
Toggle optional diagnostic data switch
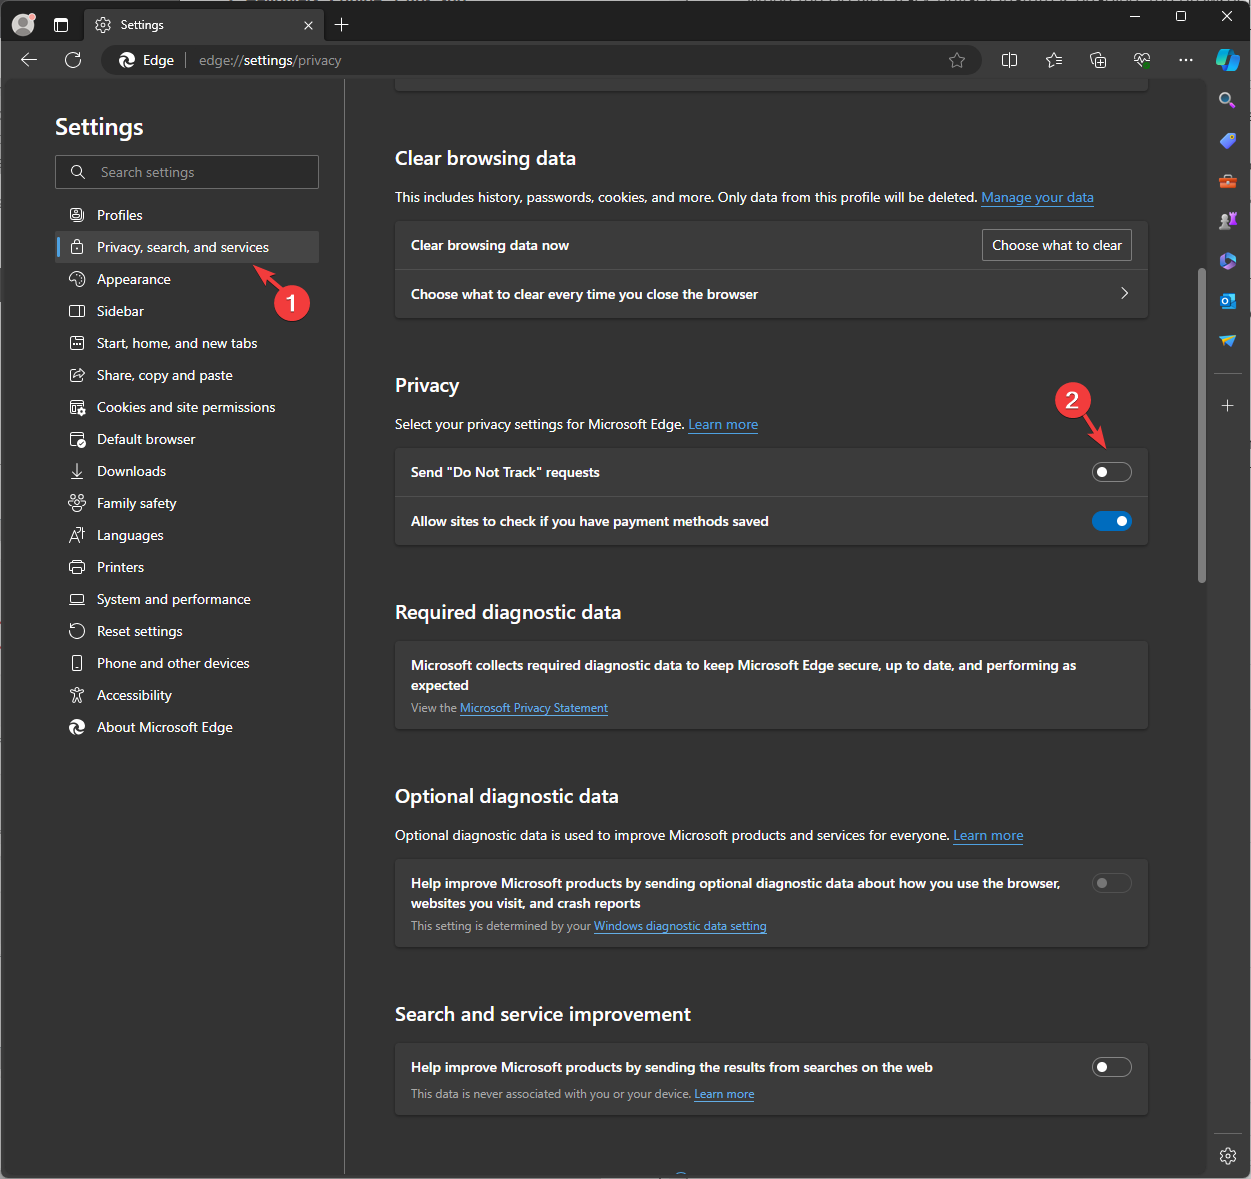click(1112, 883)
